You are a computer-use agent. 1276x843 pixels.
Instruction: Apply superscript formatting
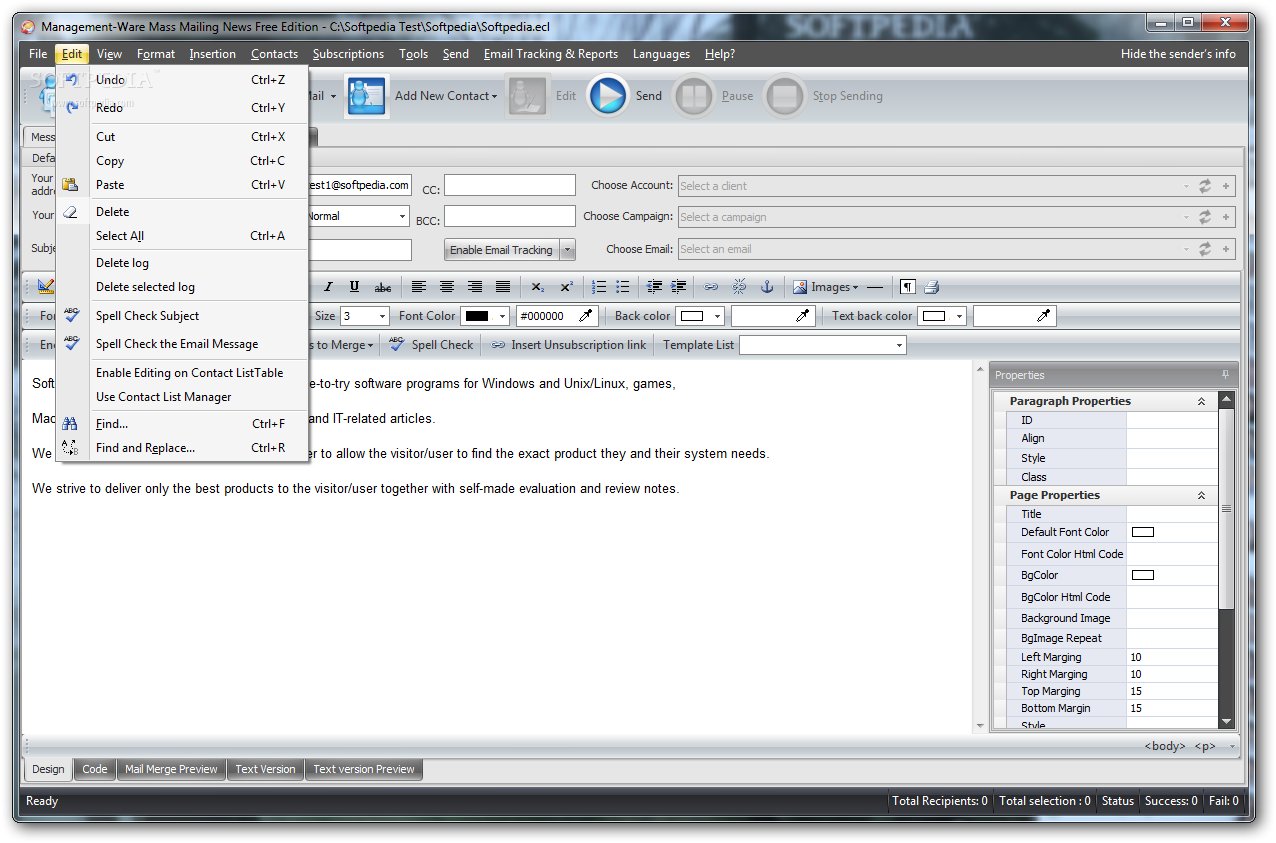point(566,287)
